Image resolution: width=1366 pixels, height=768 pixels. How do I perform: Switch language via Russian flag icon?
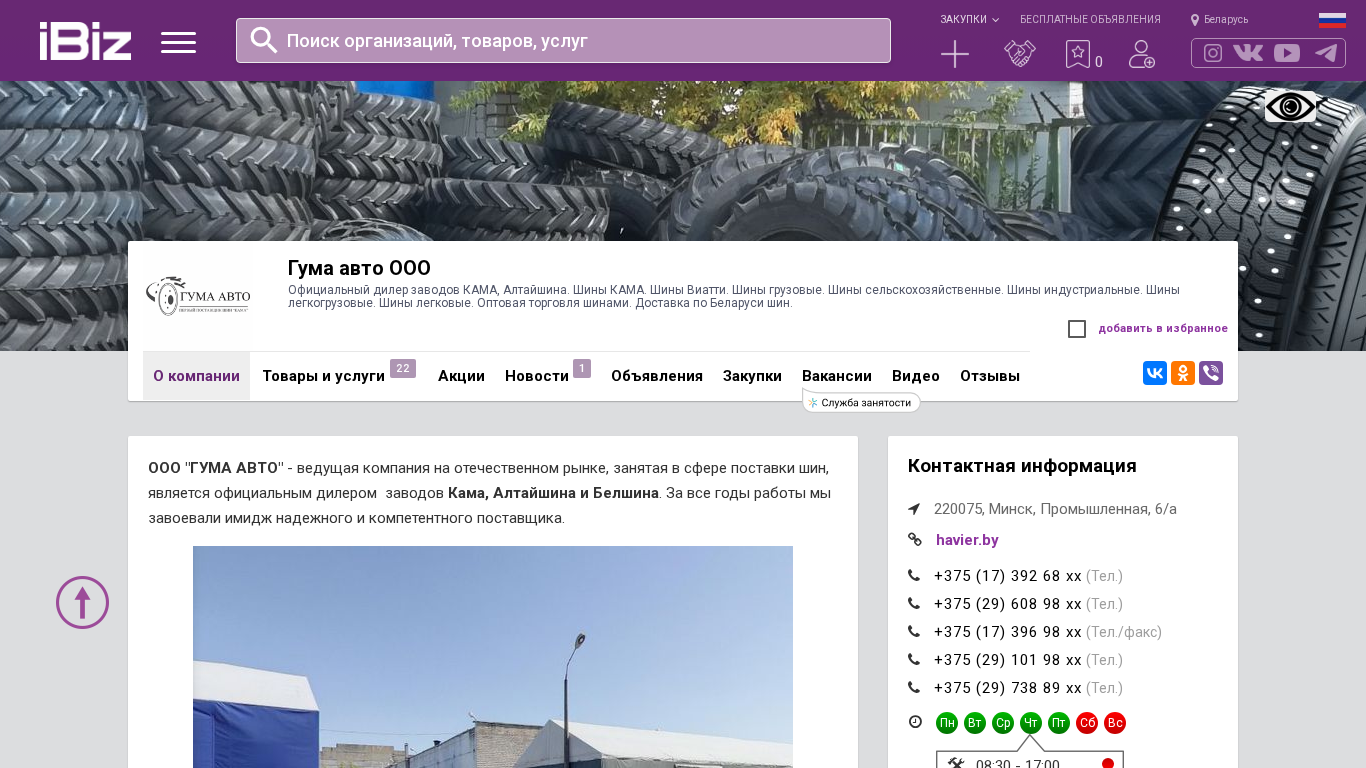pos(1332,20)
